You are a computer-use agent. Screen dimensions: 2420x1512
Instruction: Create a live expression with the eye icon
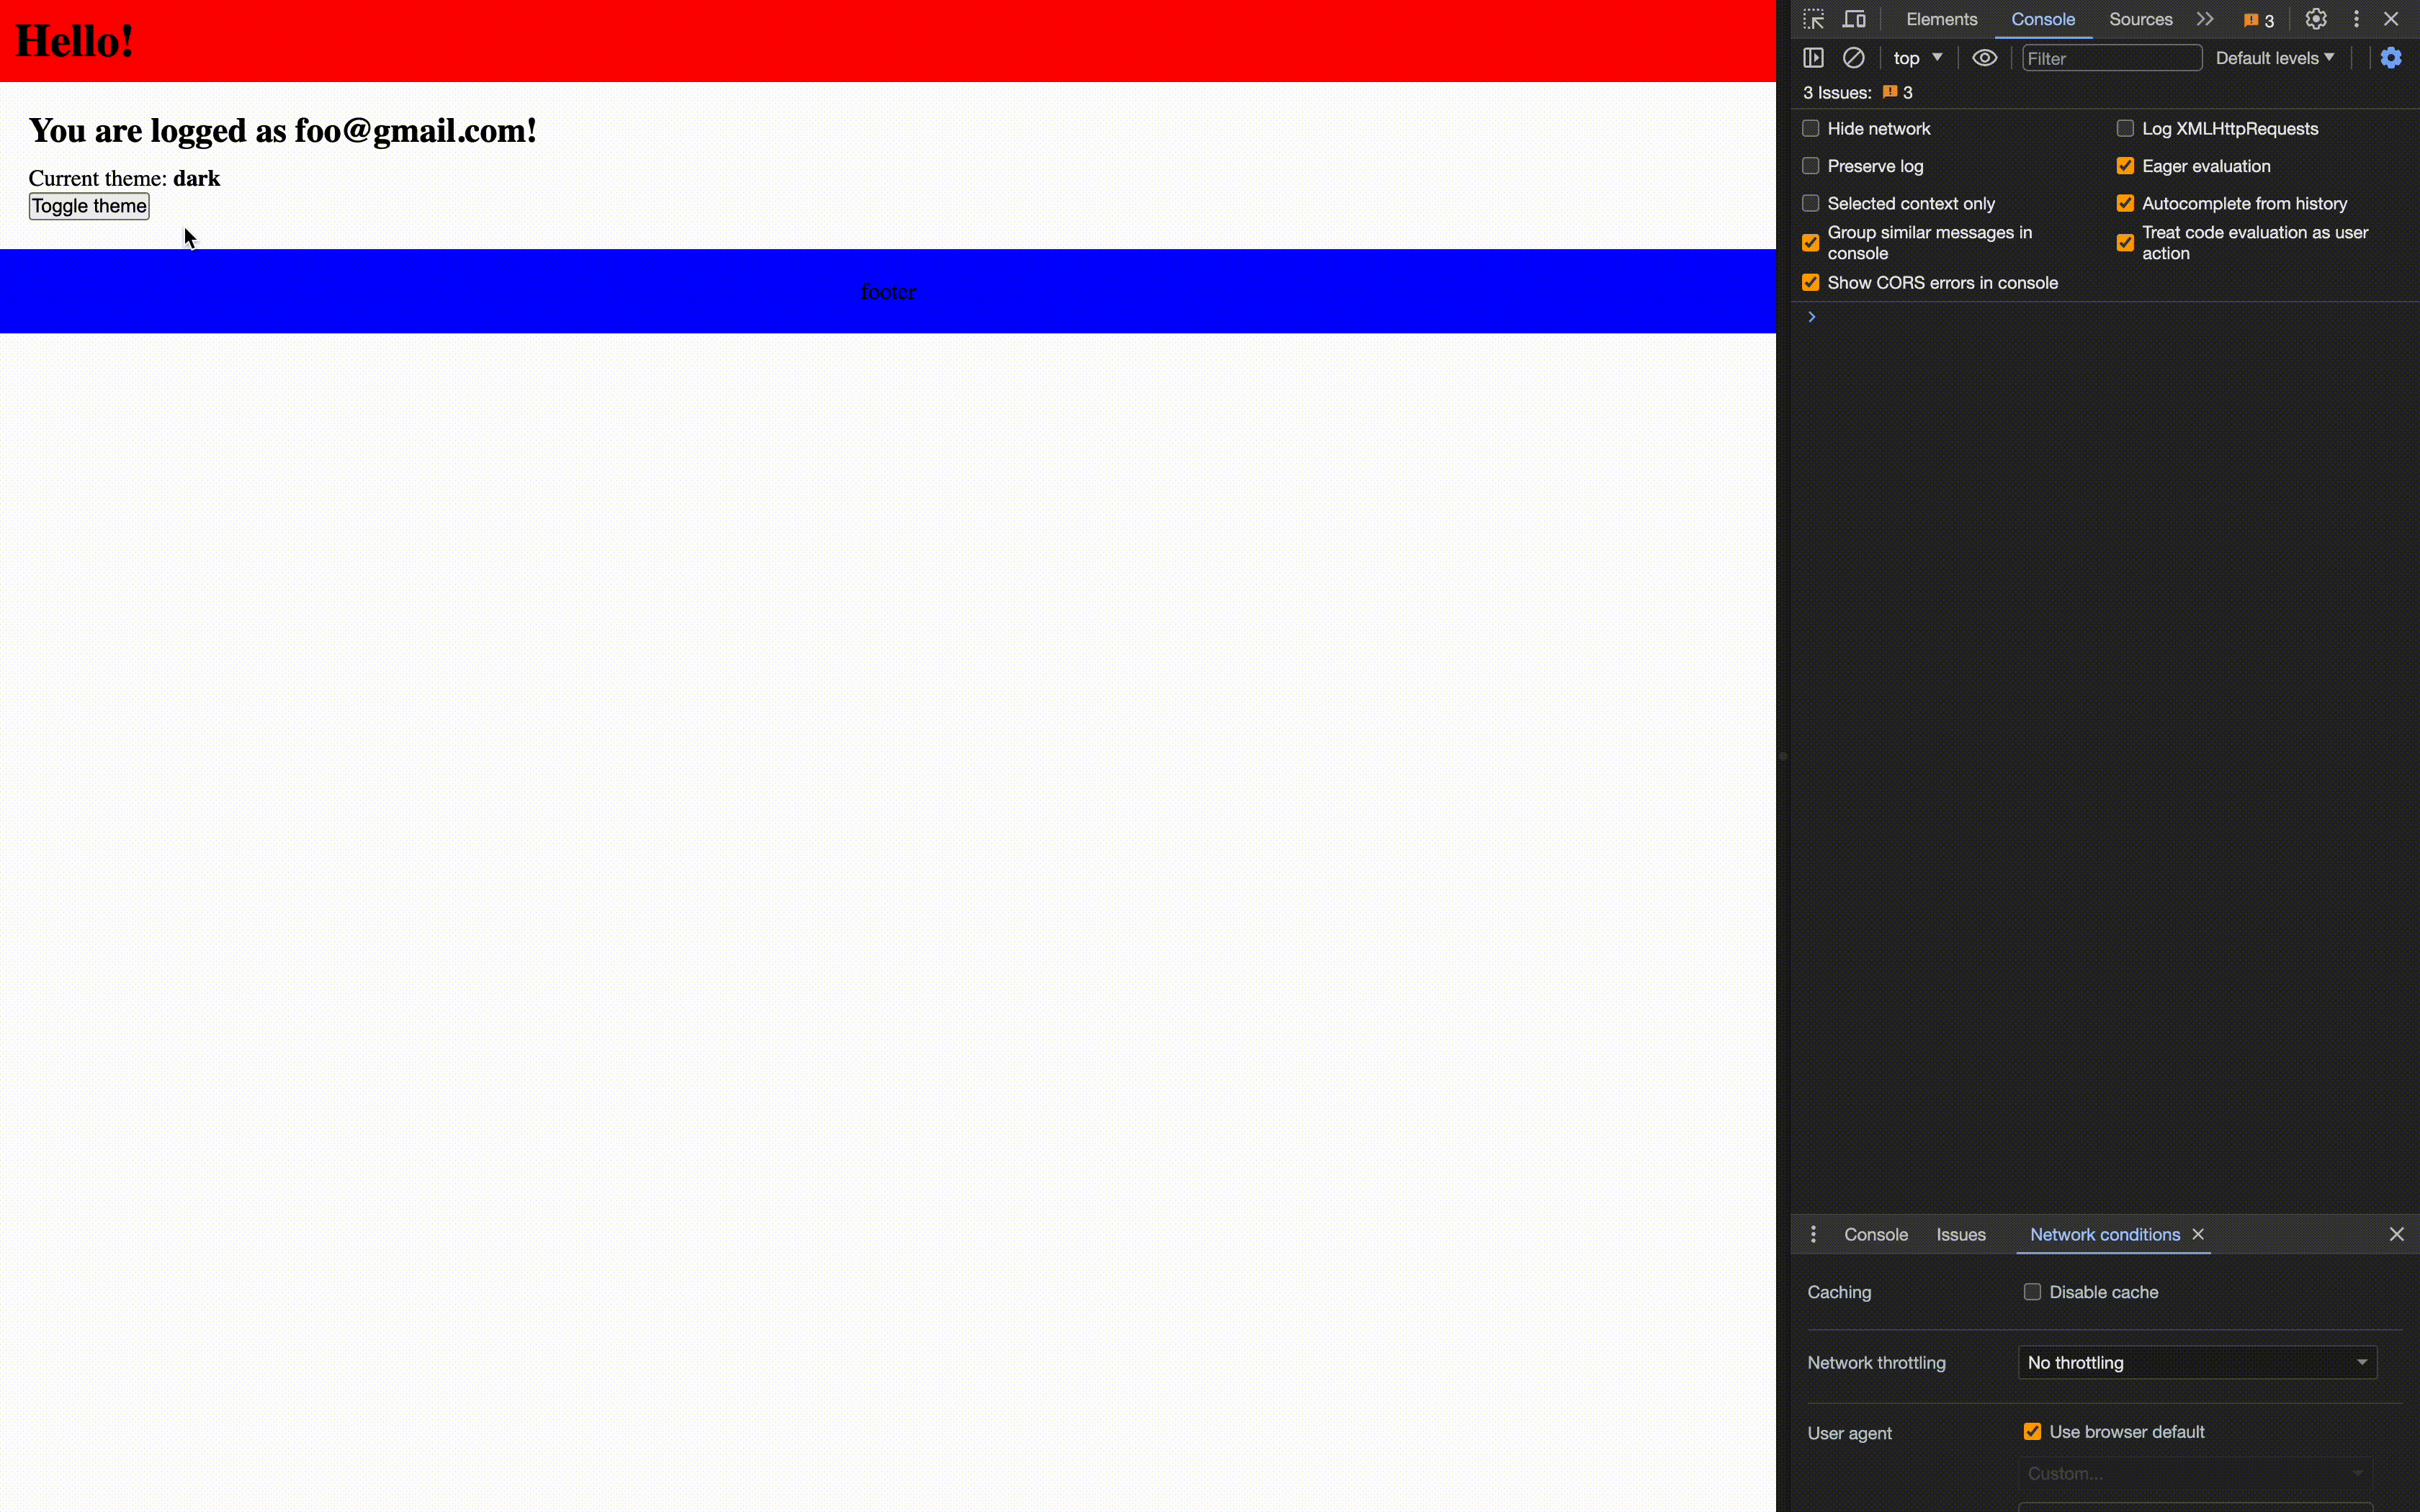point(1984,58)
